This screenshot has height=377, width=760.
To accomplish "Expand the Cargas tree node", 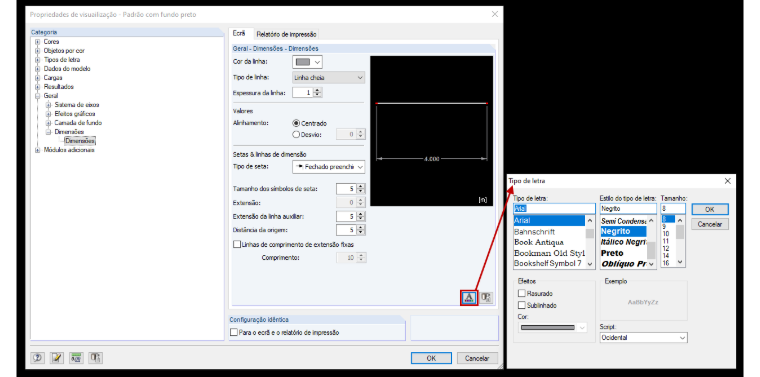I will (38, 78).
